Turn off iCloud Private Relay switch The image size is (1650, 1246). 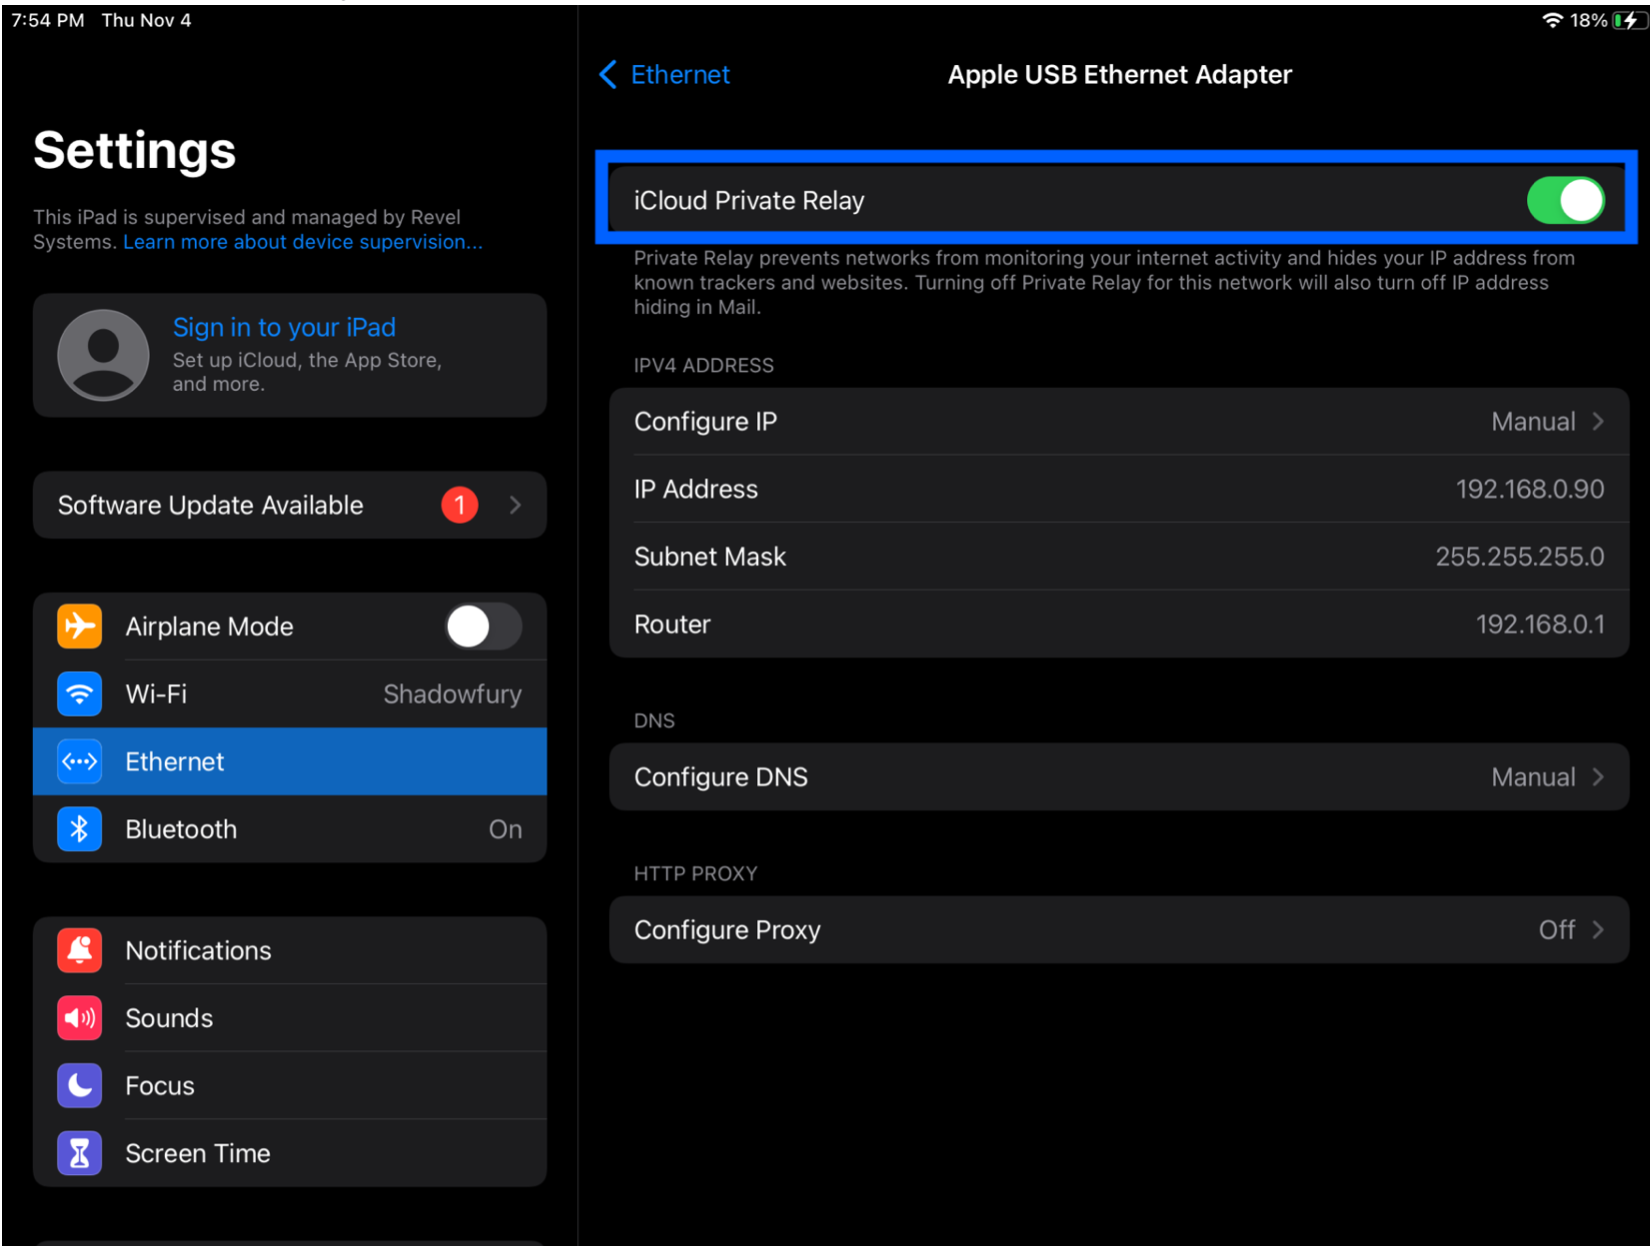coord(1565,200)
